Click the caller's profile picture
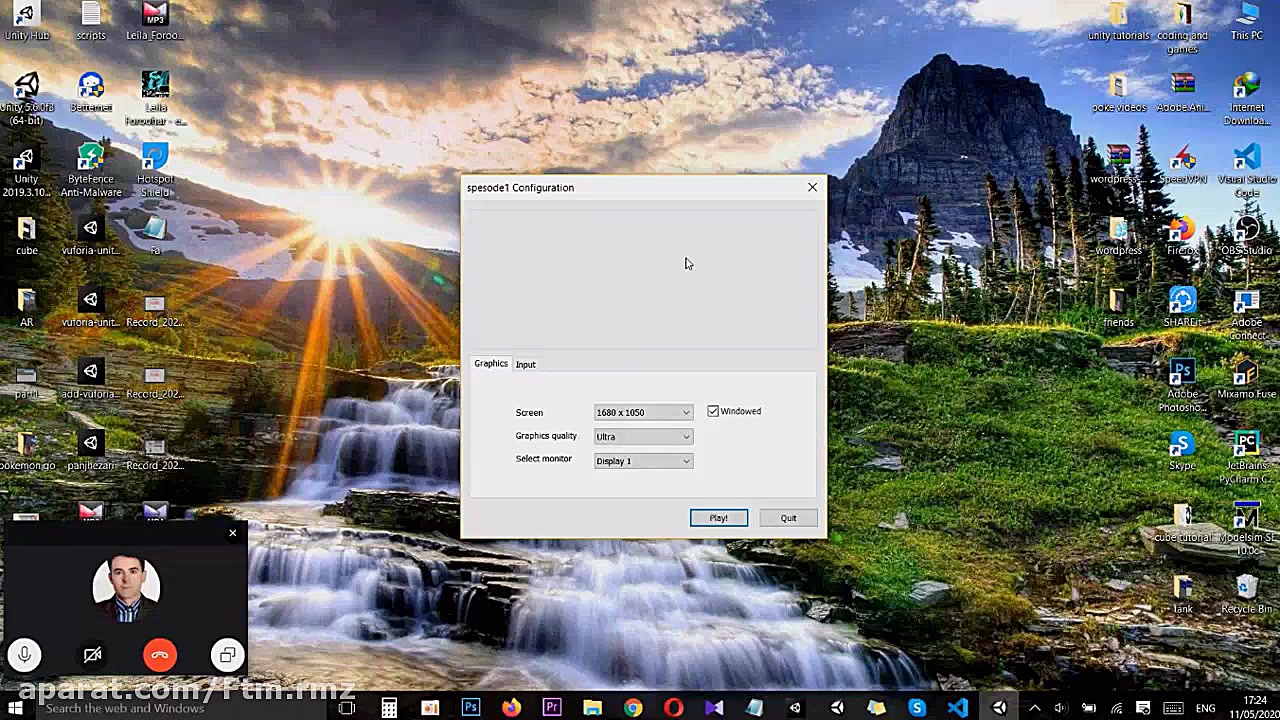This screenshot has width=1280, height=720. [x=126, y=588]
